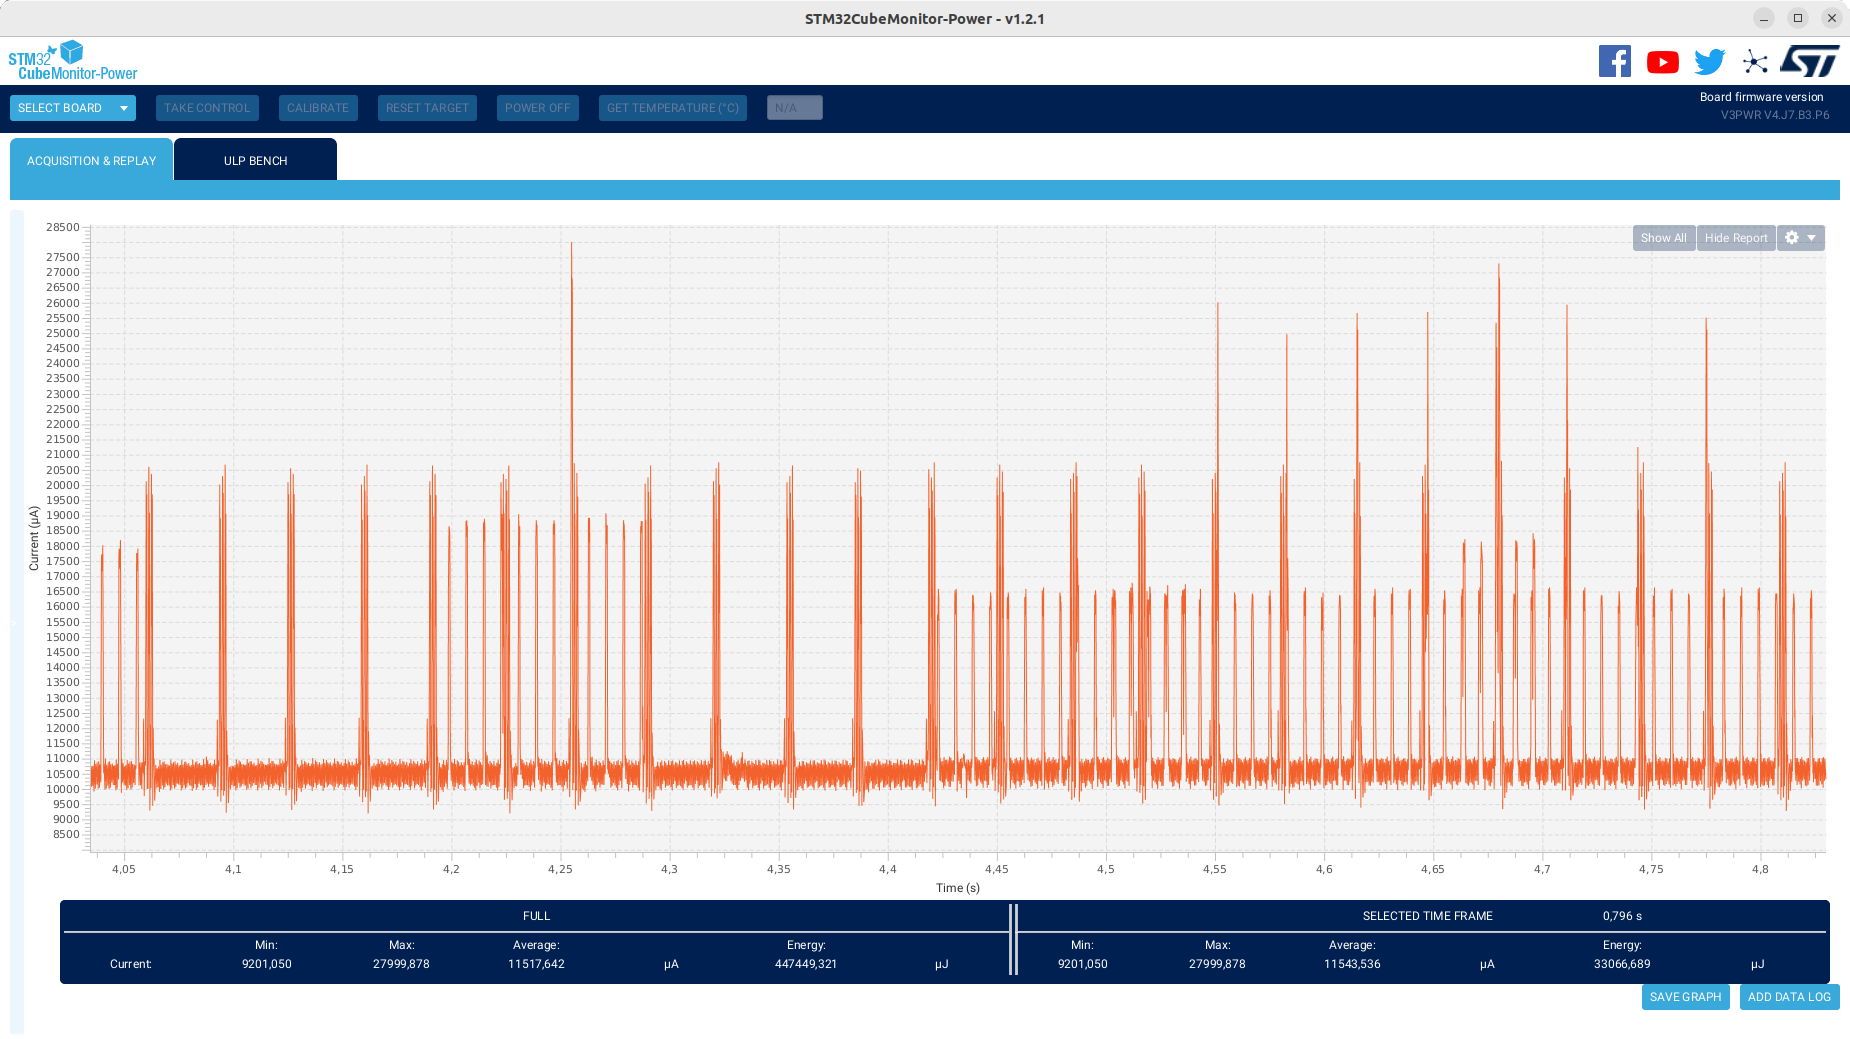1850x1039 pixels.
Task: Toggle the Hide Report button
Action: tap(1736, 238)
